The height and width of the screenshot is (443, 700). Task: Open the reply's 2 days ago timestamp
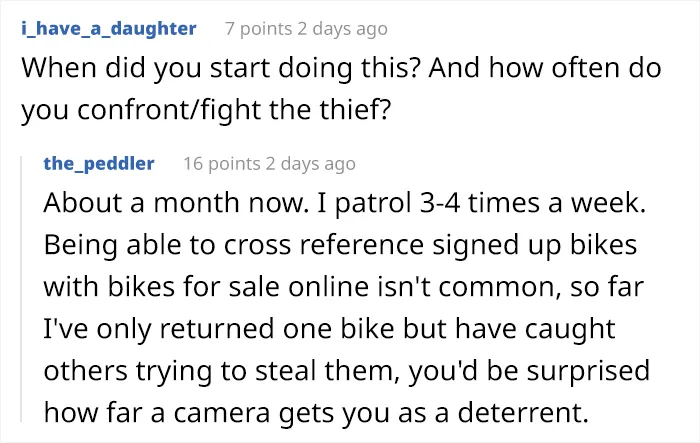(x=310, y=163)
